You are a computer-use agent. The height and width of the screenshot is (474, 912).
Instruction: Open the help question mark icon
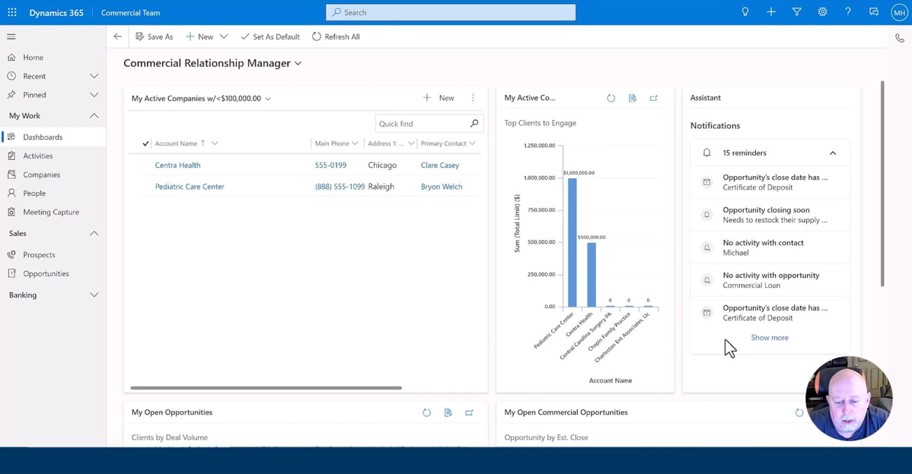[848, 12]
